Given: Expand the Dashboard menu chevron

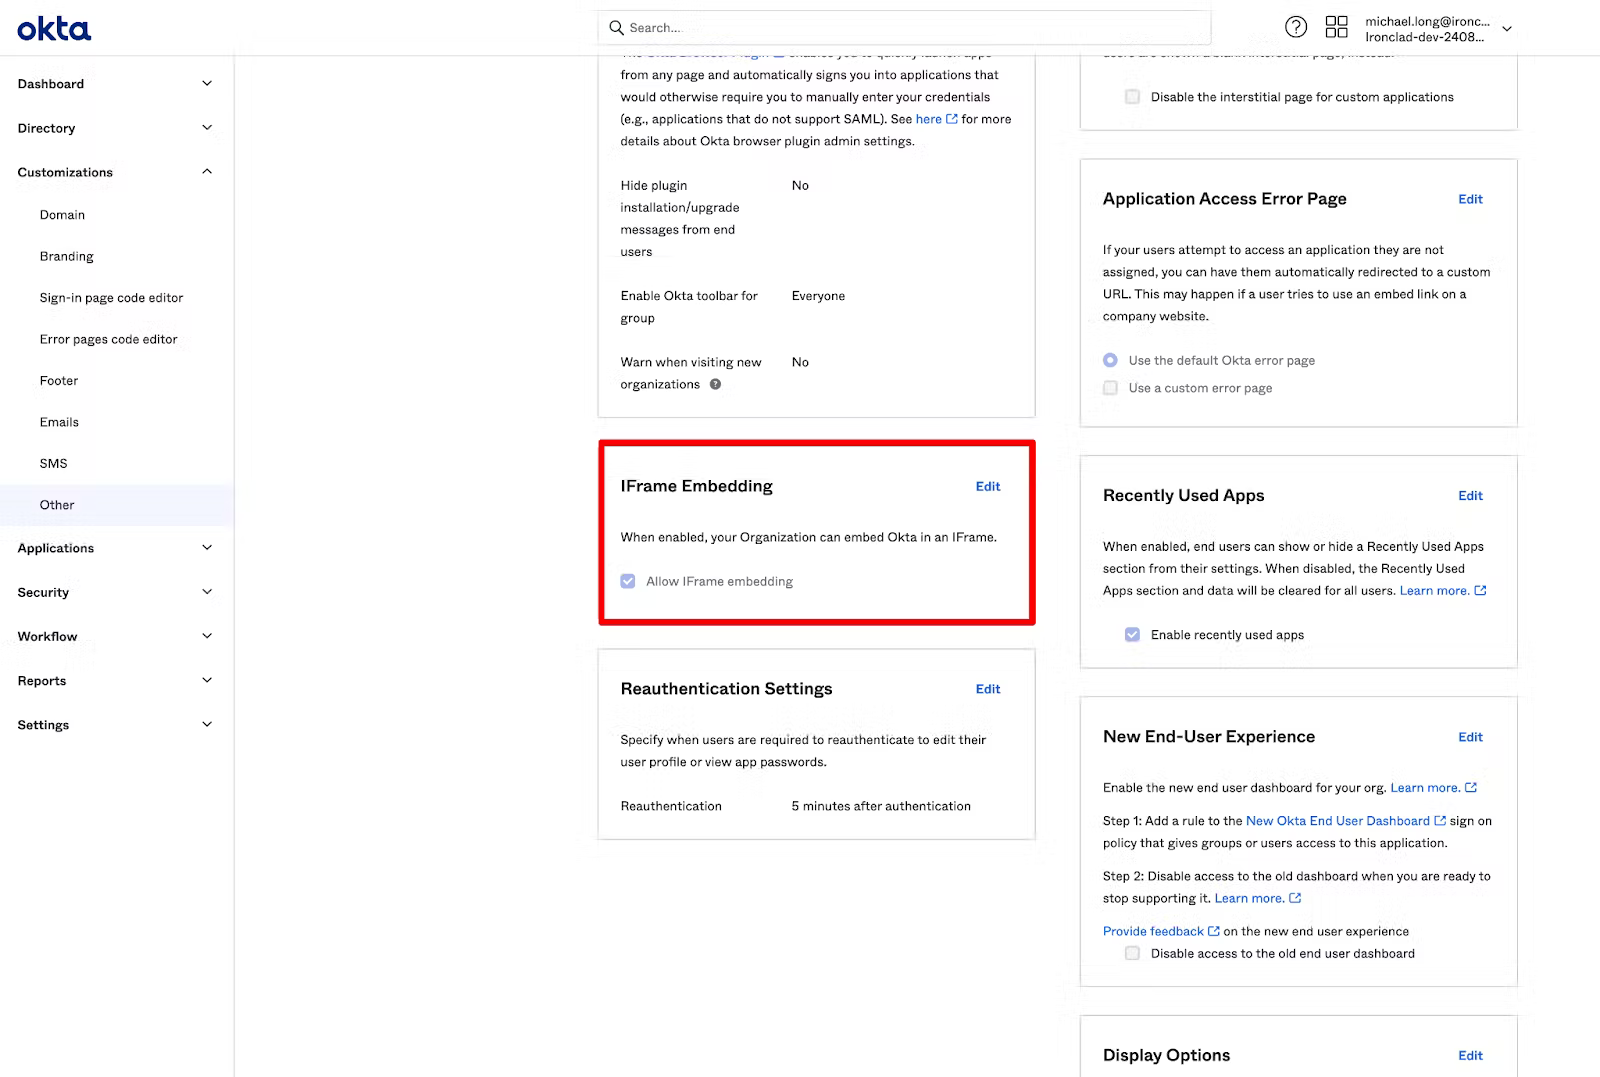Looking at the screenshot, I should 207,84.
